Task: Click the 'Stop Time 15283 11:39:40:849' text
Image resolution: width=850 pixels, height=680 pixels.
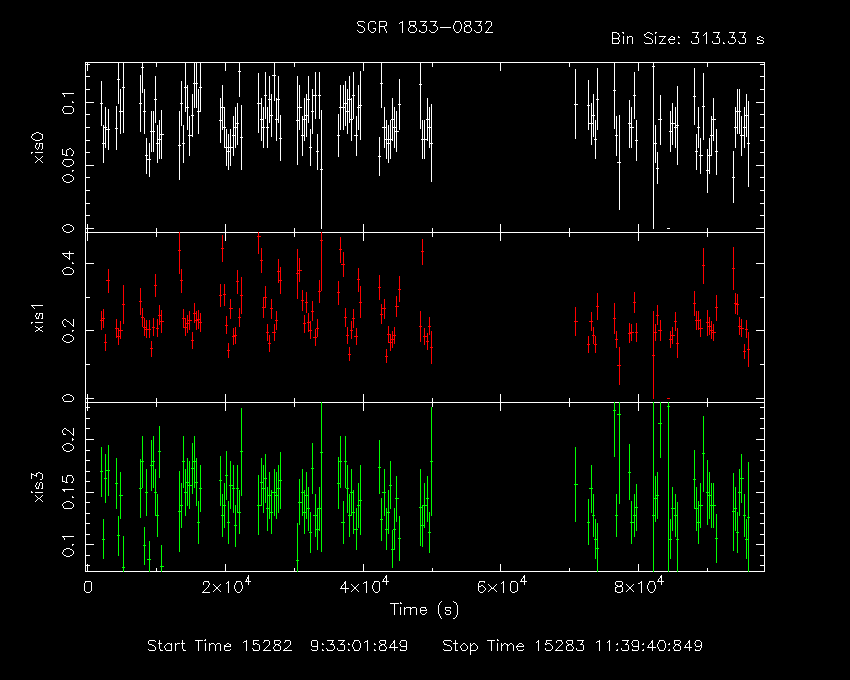Action: pyautogui.click(x=572, y=646)
